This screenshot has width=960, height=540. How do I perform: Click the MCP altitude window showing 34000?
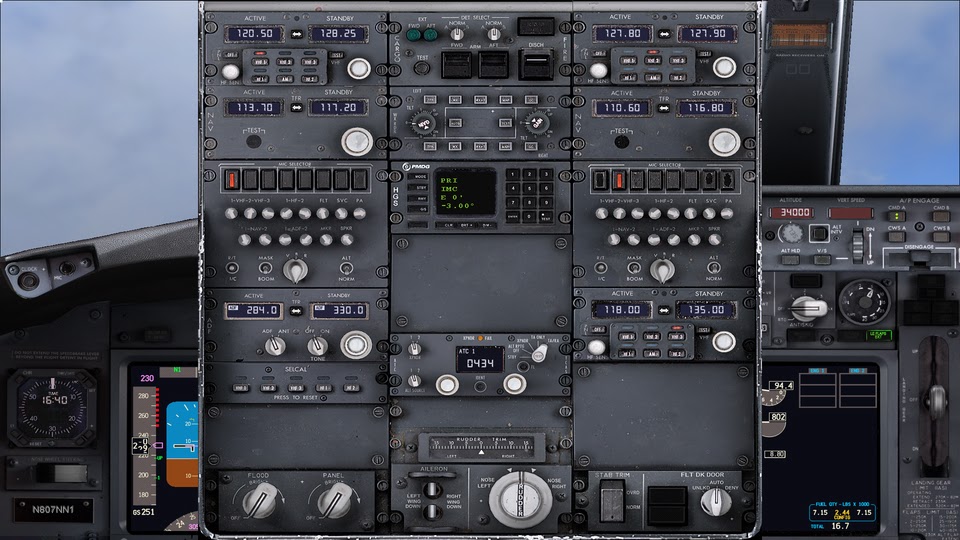point(792,212)
